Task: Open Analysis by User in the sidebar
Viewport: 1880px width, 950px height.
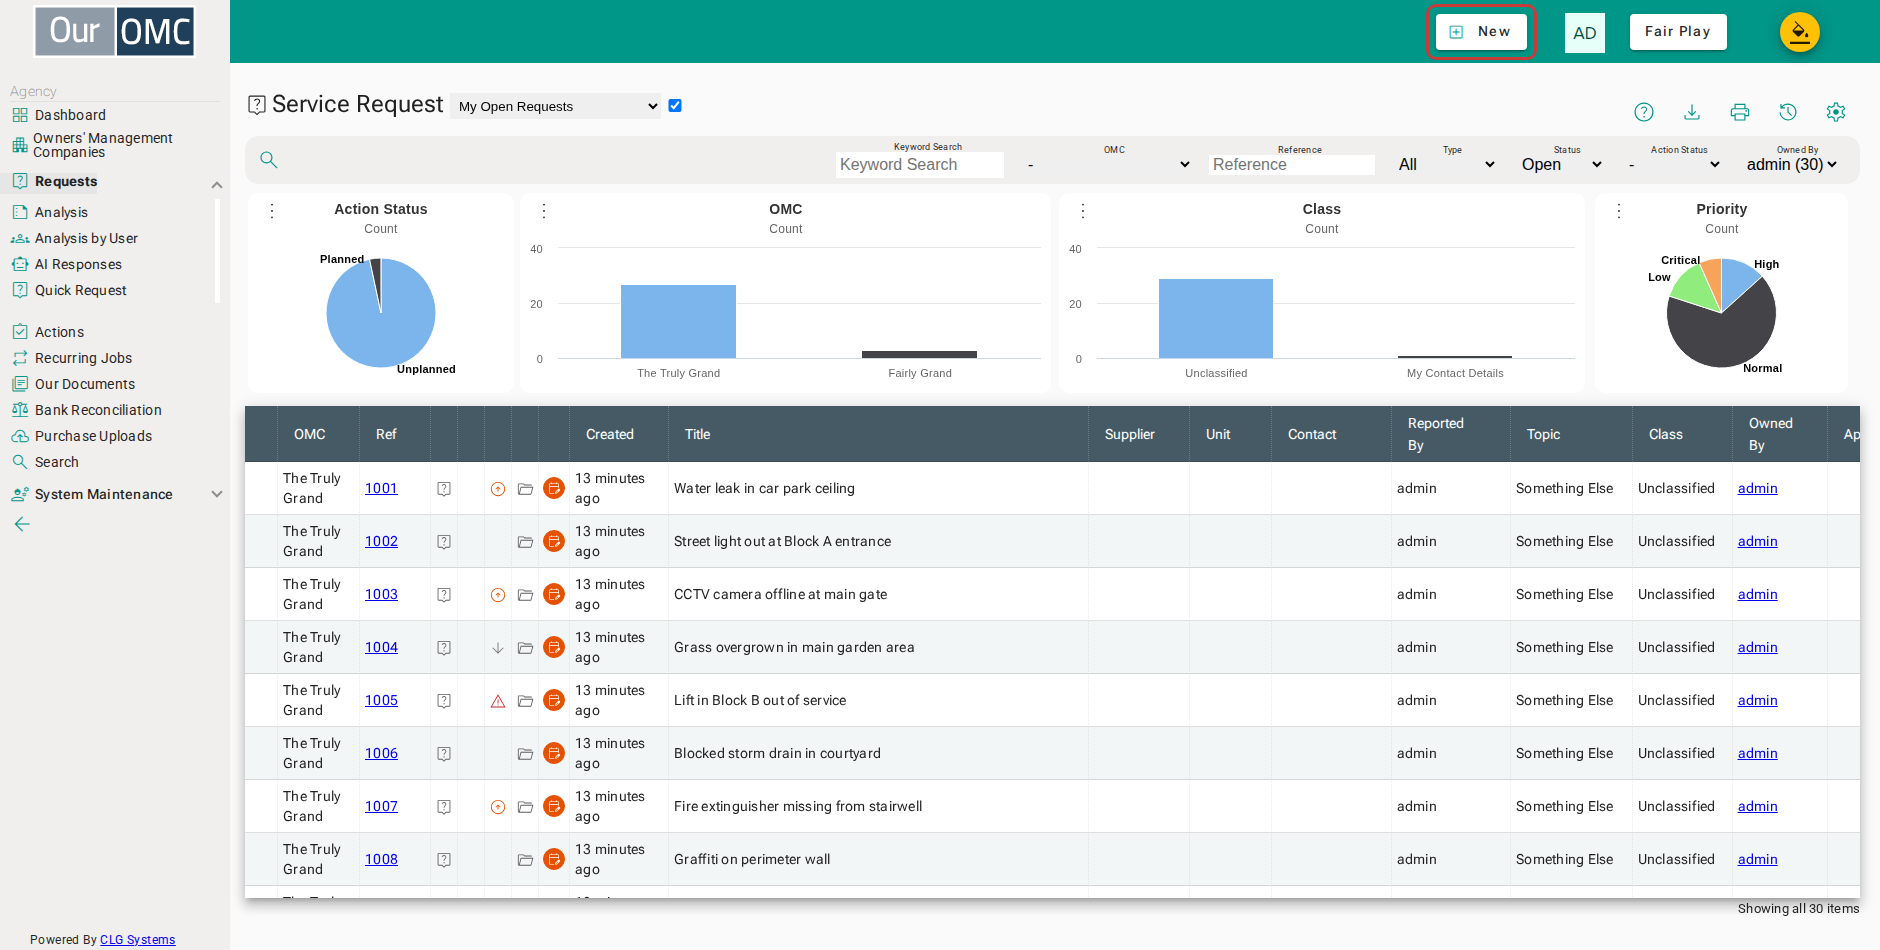Action: point(86,238)
